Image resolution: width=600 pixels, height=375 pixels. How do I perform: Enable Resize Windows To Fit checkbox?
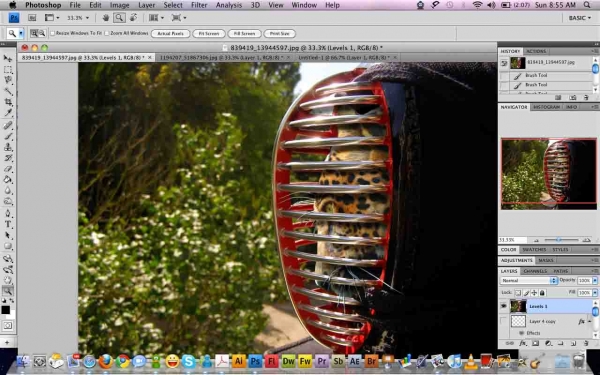(x=53, y=33)
